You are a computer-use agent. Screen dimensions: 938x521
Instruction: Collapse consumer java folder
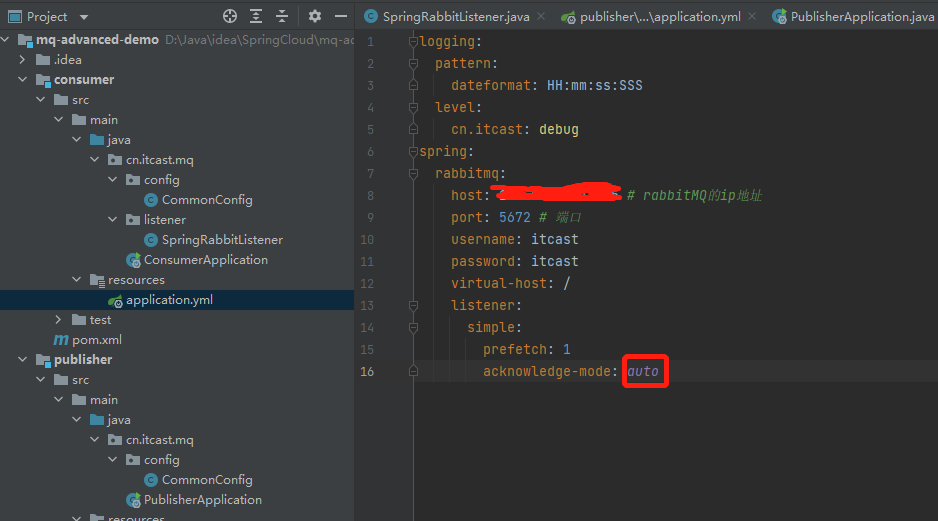(76, 139)
